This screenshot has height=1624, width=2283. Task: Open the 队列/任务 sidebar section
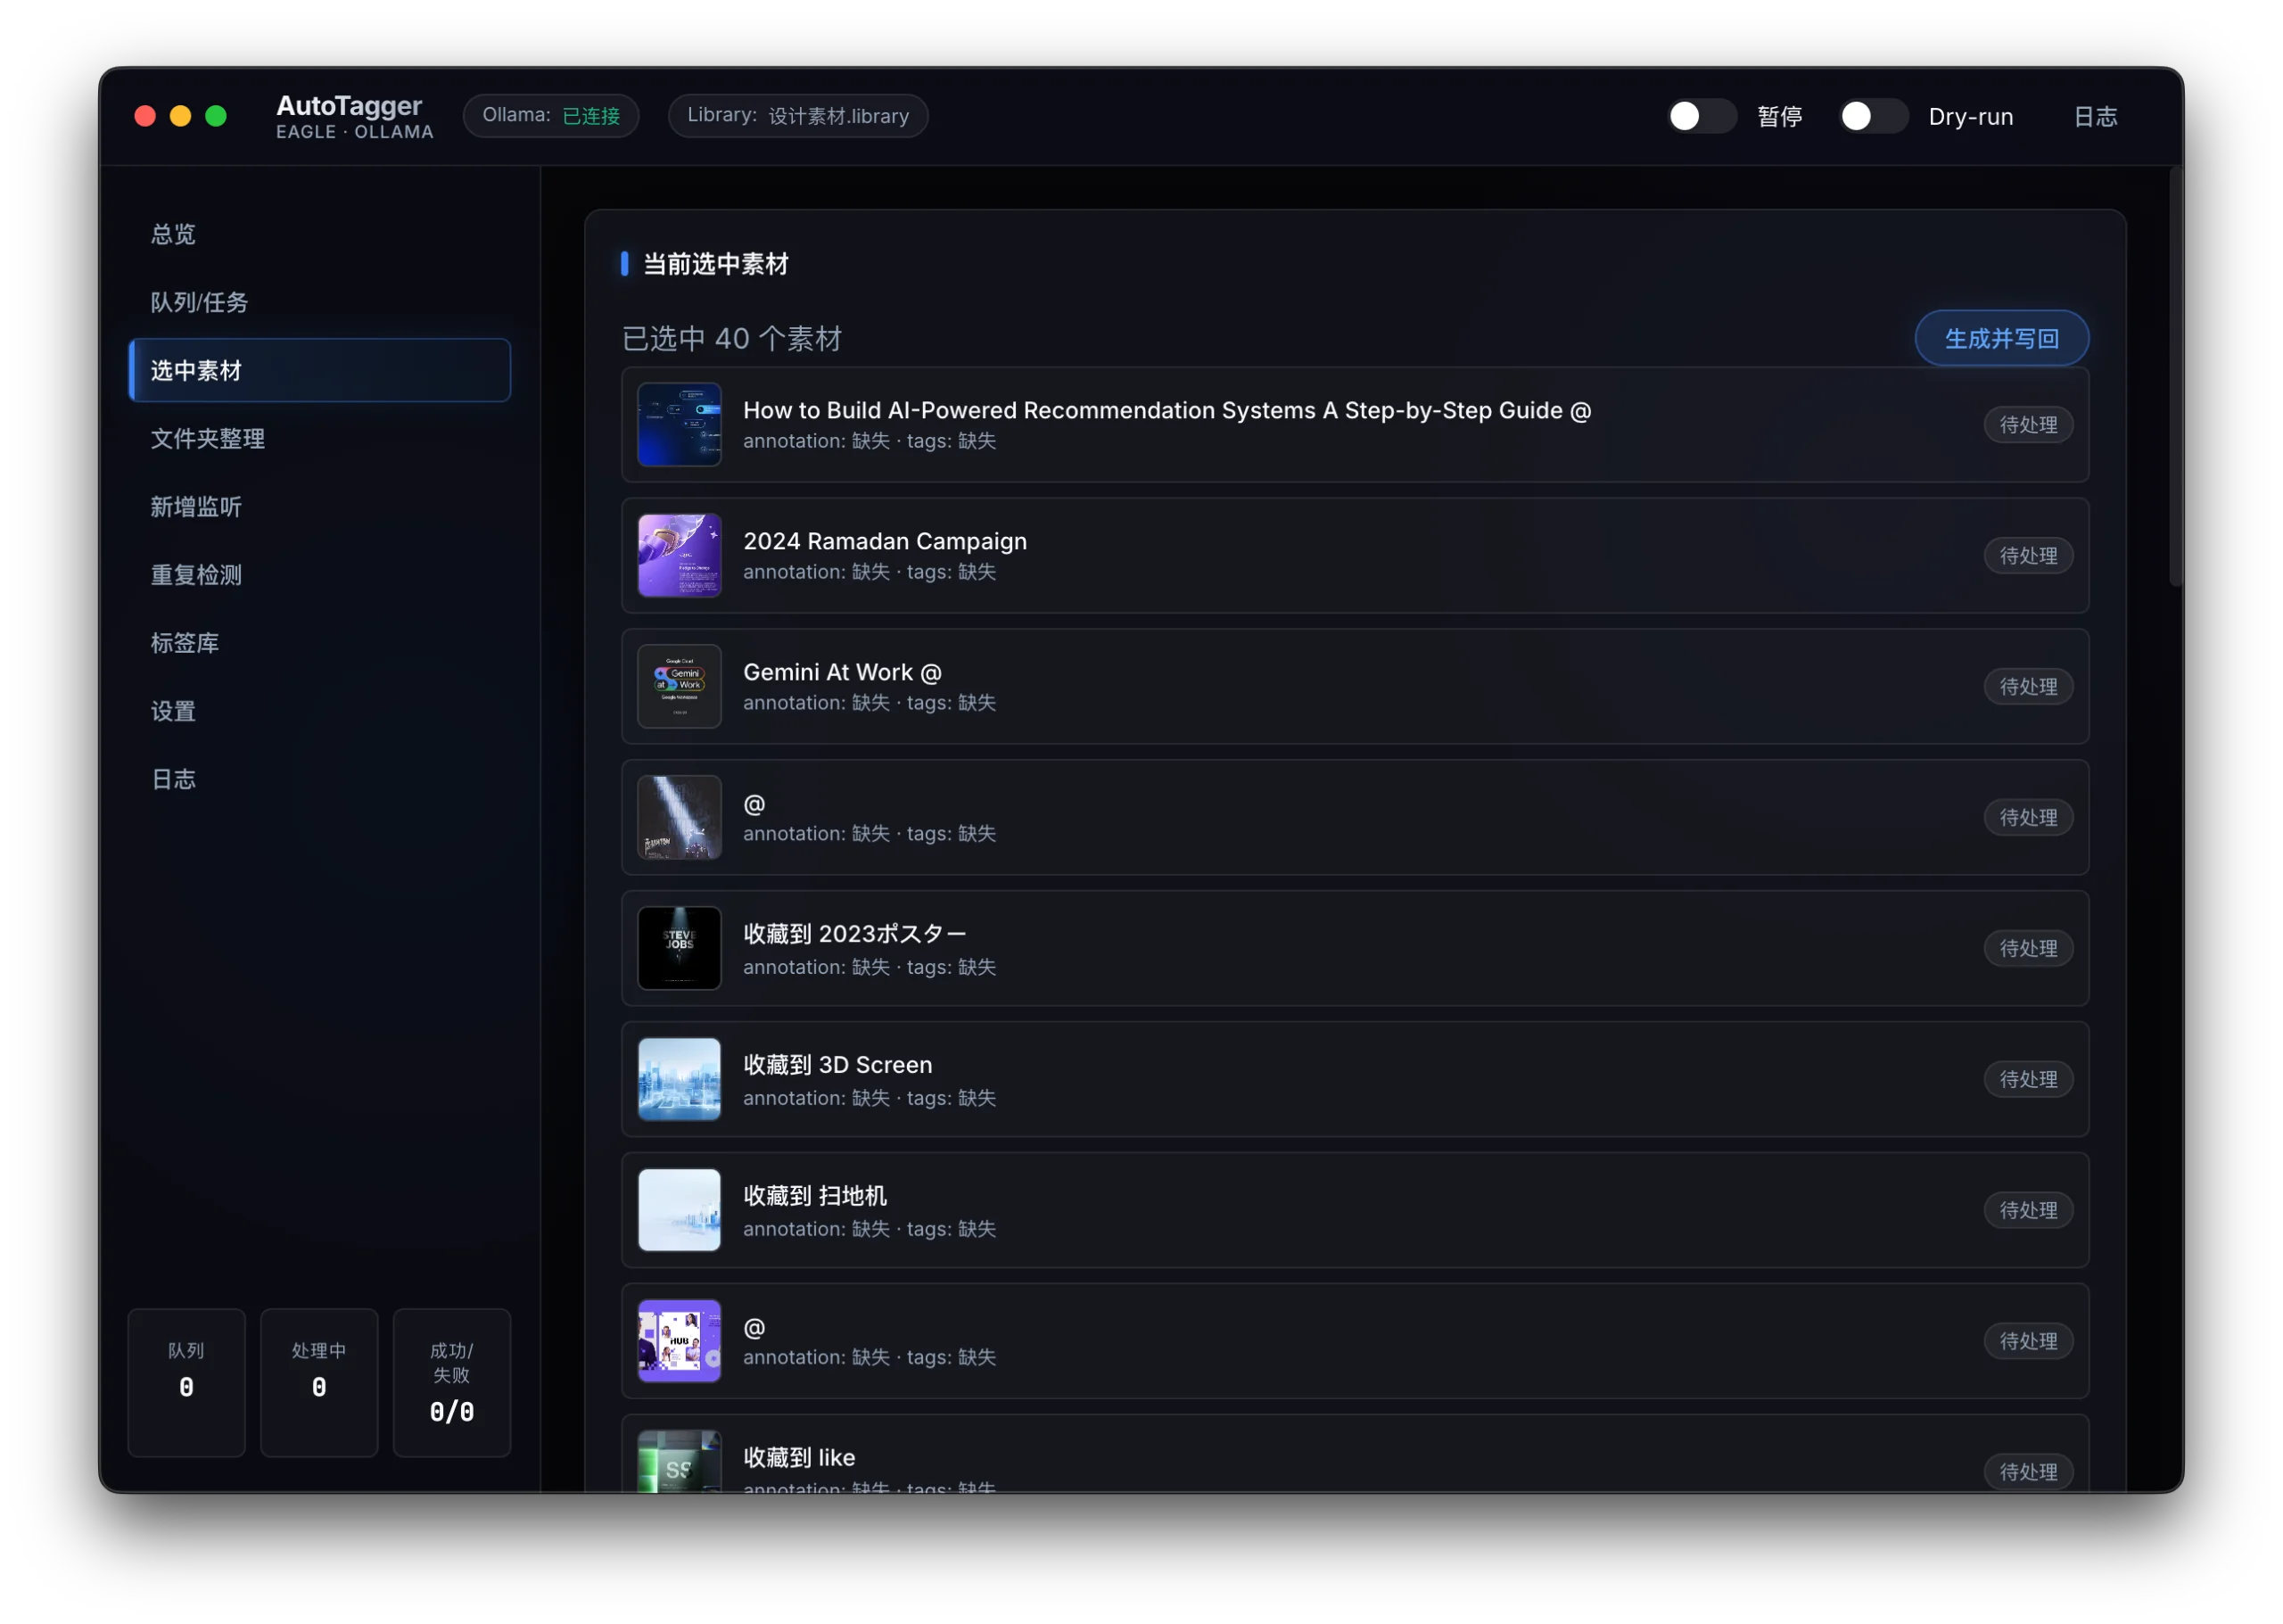pos(199,302)
